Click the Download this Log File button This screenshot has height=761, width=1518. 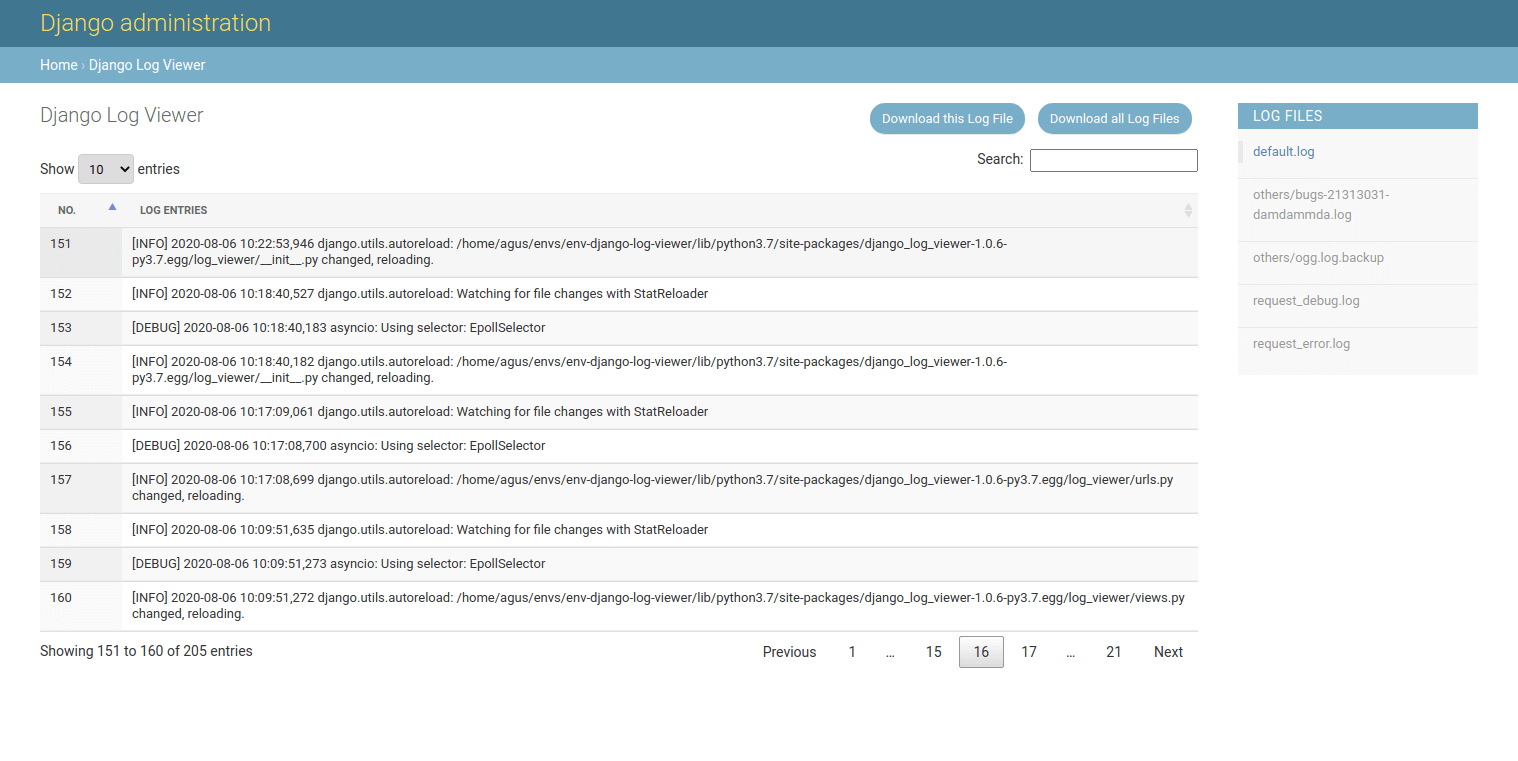pos(946,118)
